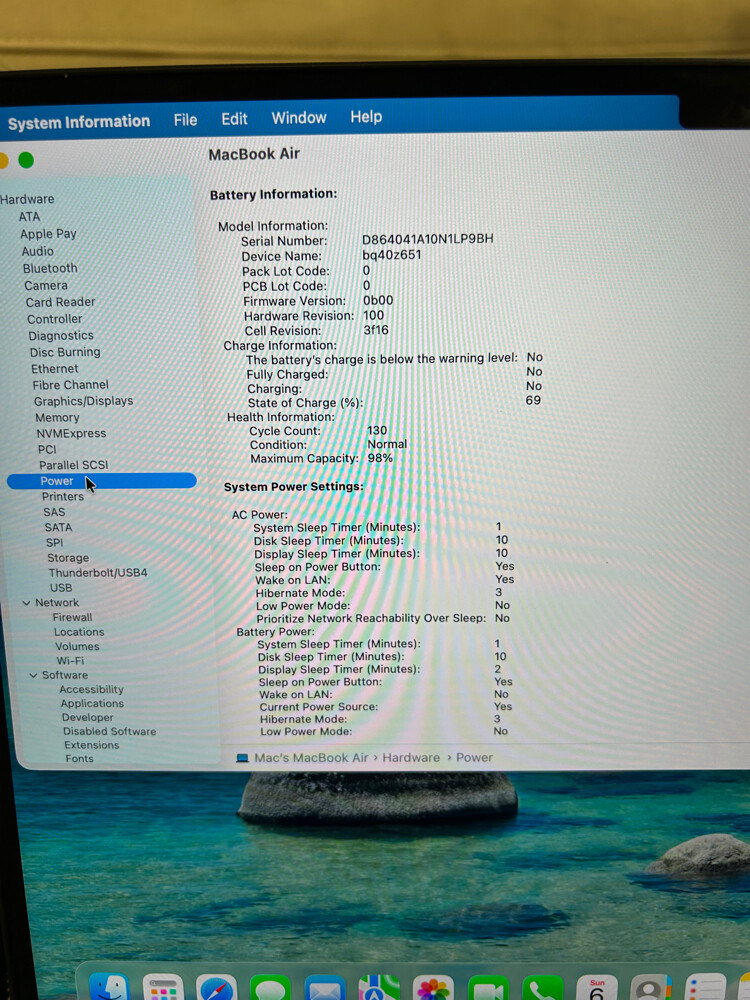The height and width of the screenshot is (1000, 750).
Task: Open Calendar showing Sun 6 in the Dock
Action: pyautogui.click(x=596, y=987)
